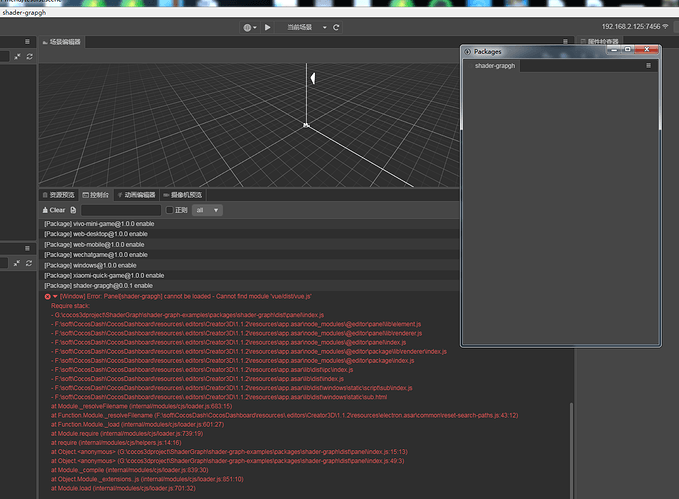Image resolution: width=679 pixels, height=499 pixels.
Task: Collapse the red error stack trace arrow
Action: coord(55,296)
